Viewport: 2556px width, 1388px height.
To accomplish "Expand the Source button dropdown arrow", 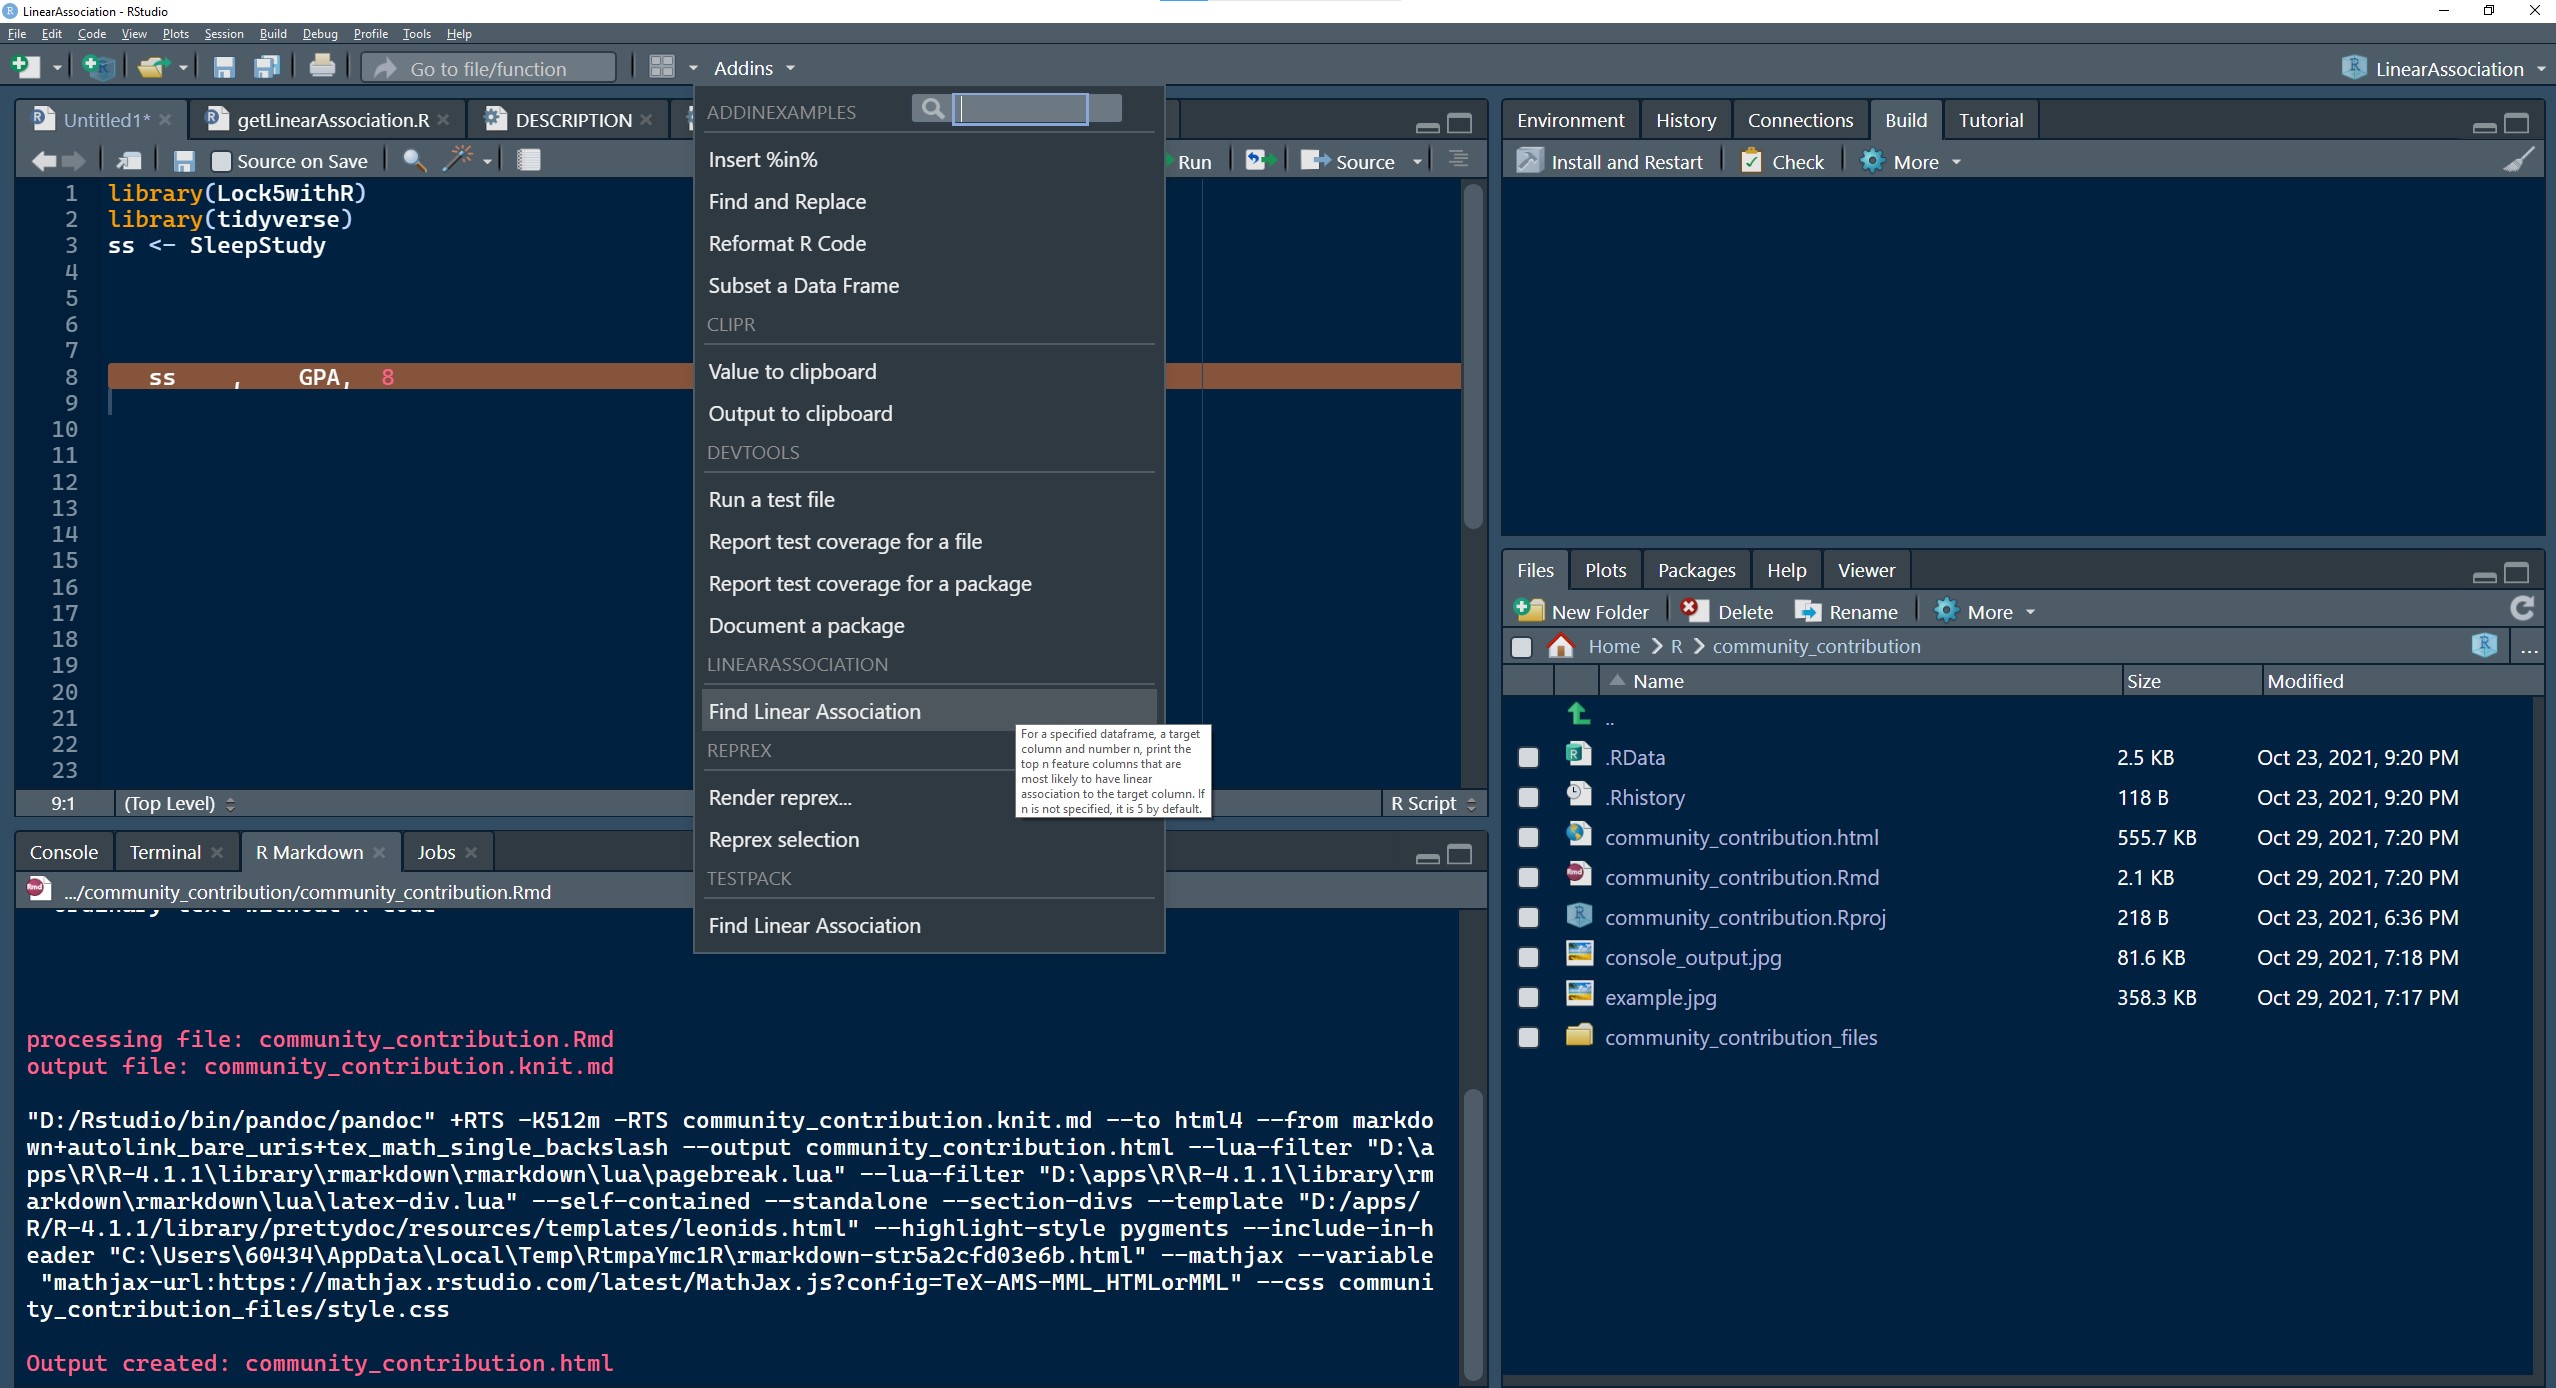I will (x=1417, y=162).
